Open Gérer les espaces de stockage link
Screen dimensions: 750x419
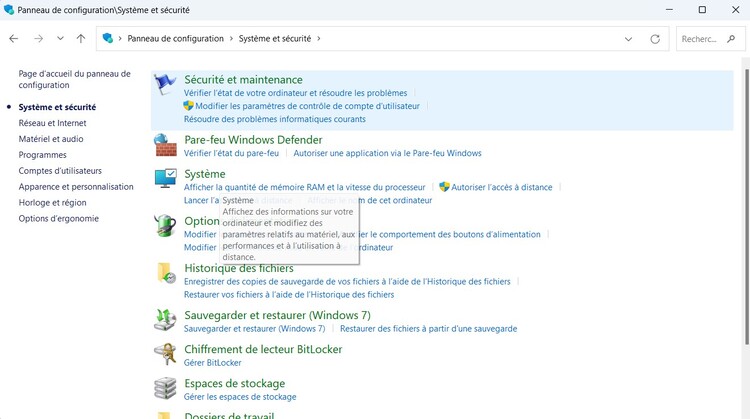[x=240, y=397]
